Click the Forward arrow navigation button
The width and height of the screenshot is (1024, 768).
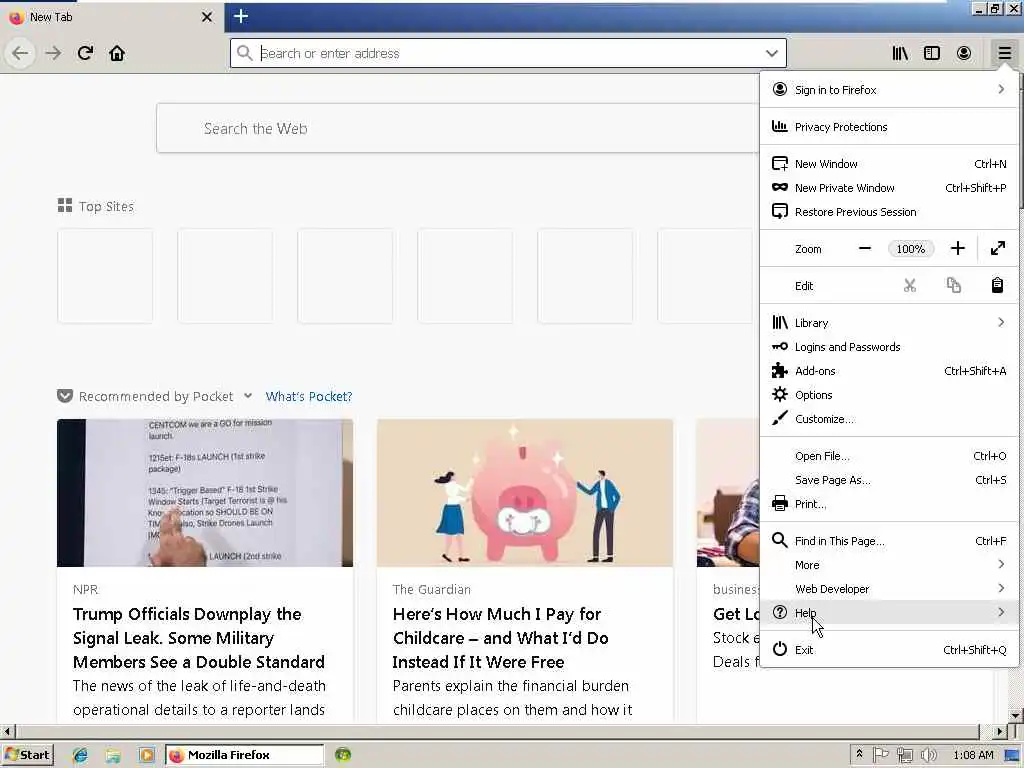(x=54, y=53)
